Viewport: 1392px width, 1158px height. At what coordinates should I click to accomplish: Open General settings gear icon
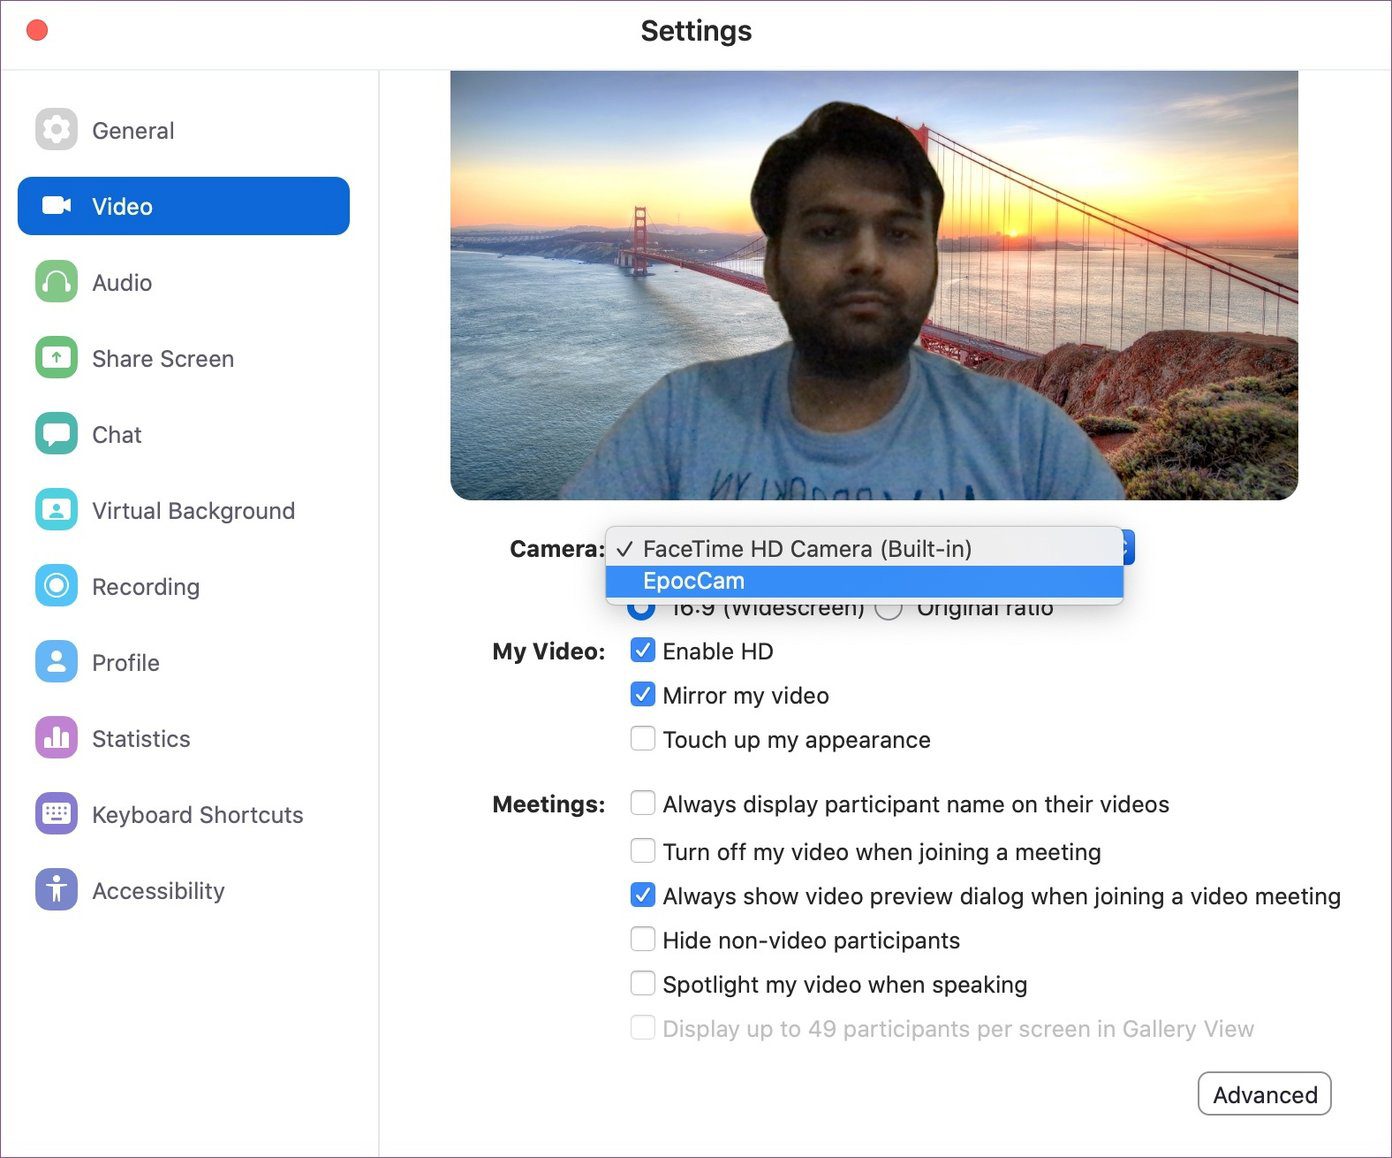(x=56, y=130)
